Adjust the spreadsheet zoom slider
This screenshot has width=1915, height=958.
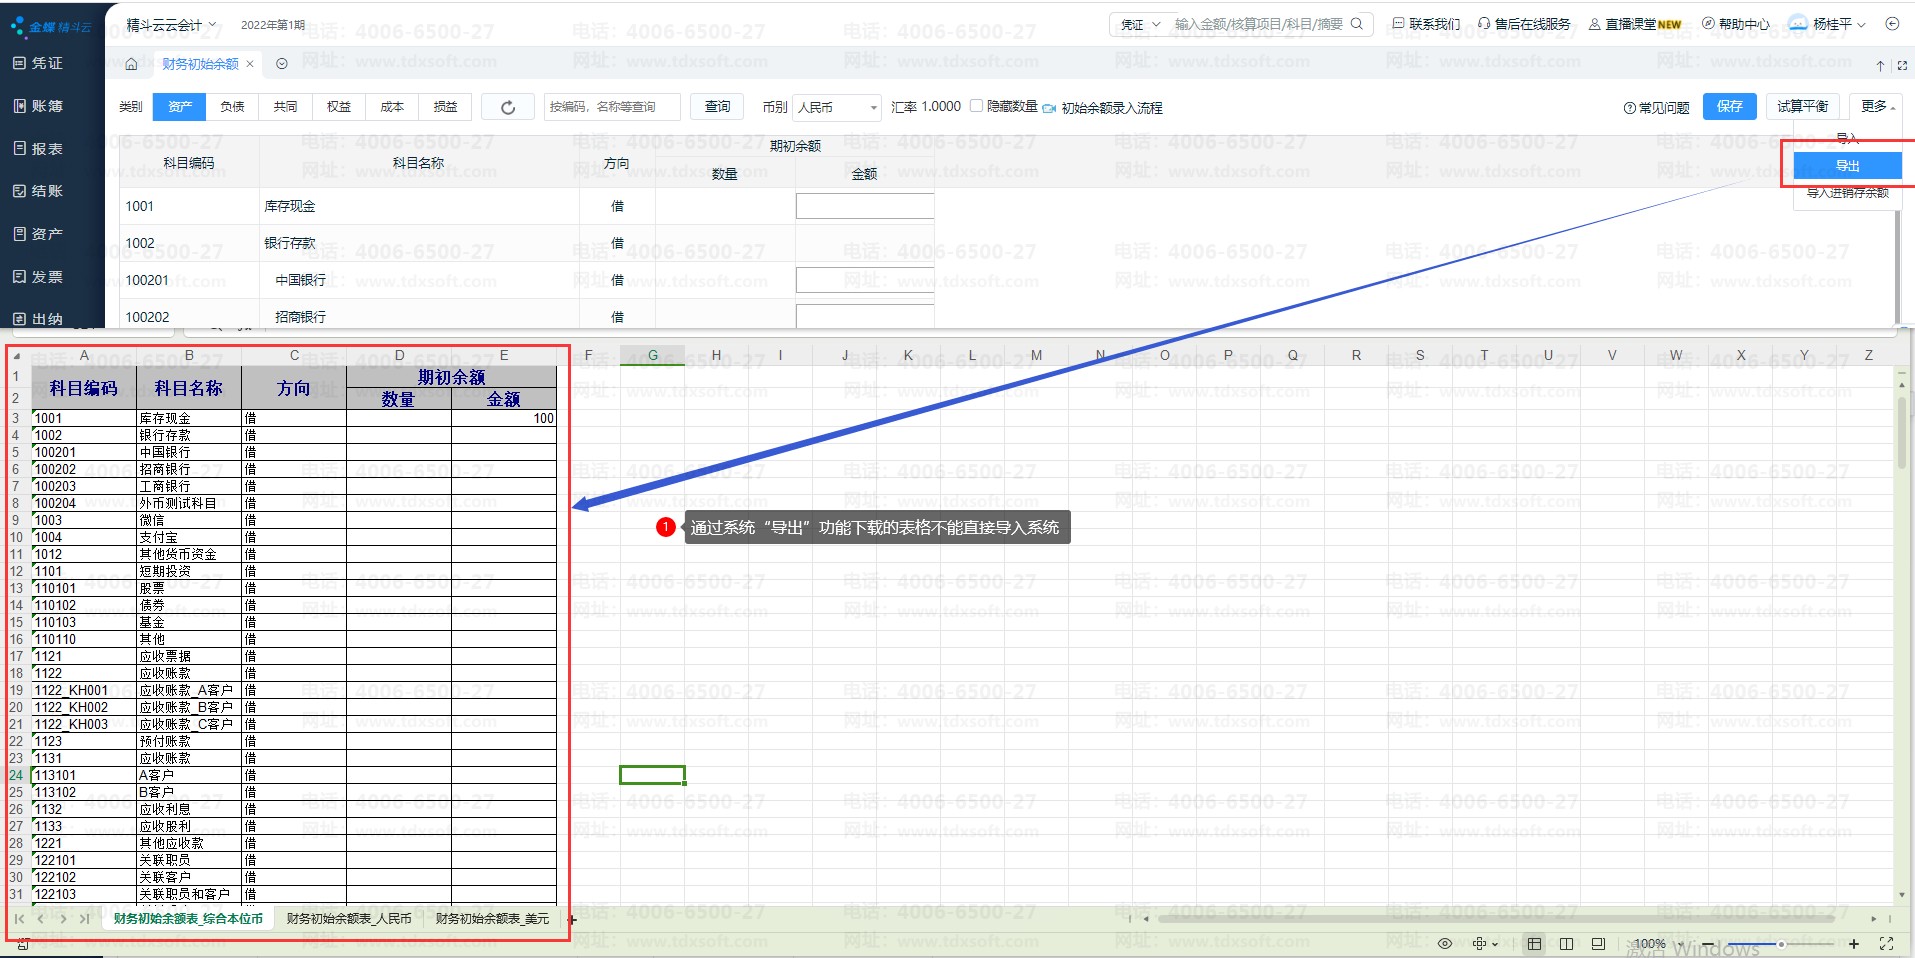(x=1781, y=944)
